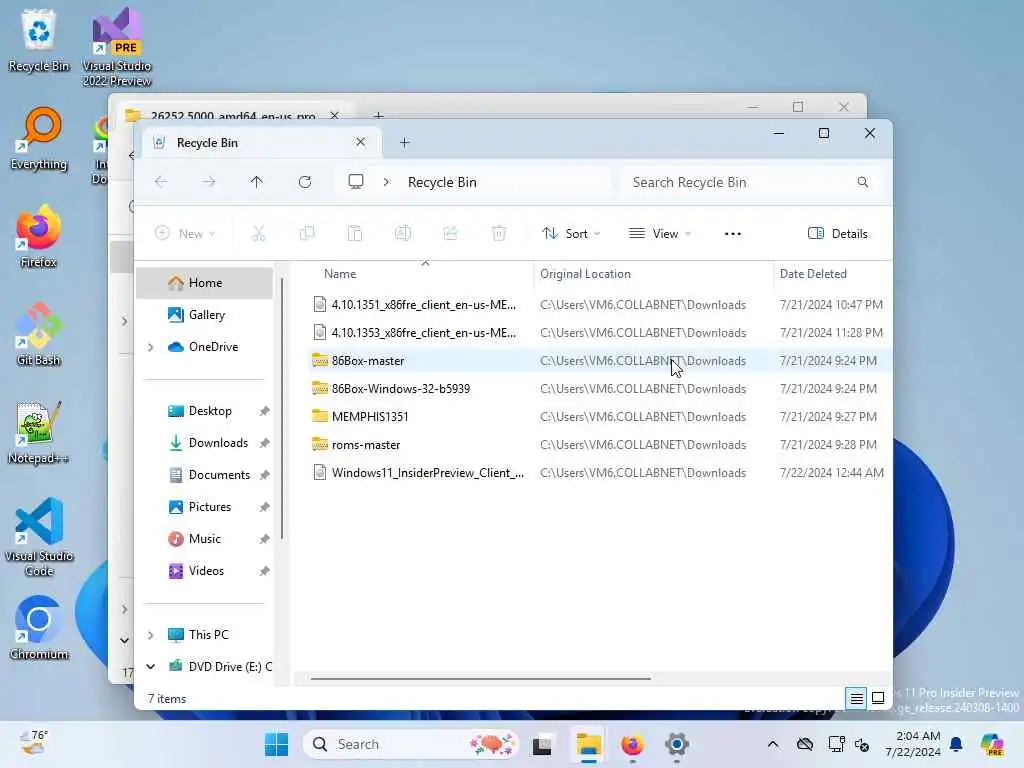This screenshot has height=768, width=1024.
Task: Open Pictures quick access folder
Action: click(x=204, y=507)
